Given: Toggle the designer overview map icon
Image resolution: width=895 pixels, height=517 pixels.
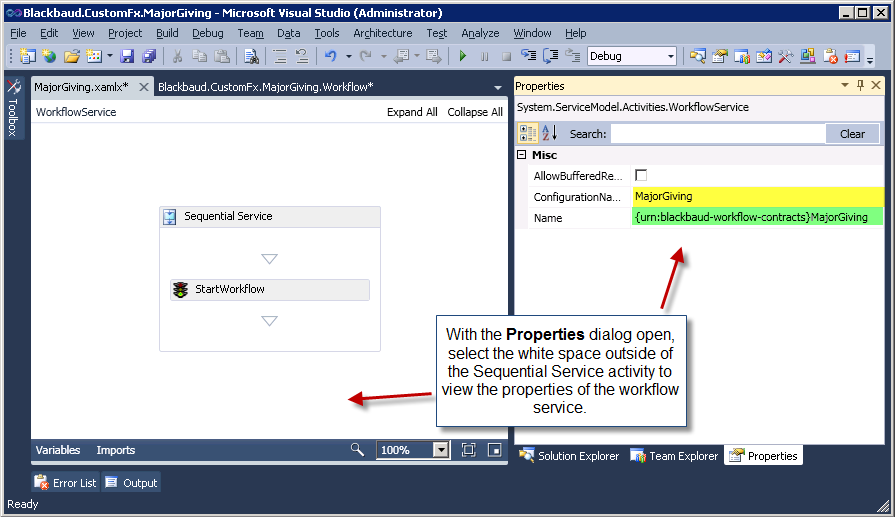Looking at the screenshot, I should 494,450.
